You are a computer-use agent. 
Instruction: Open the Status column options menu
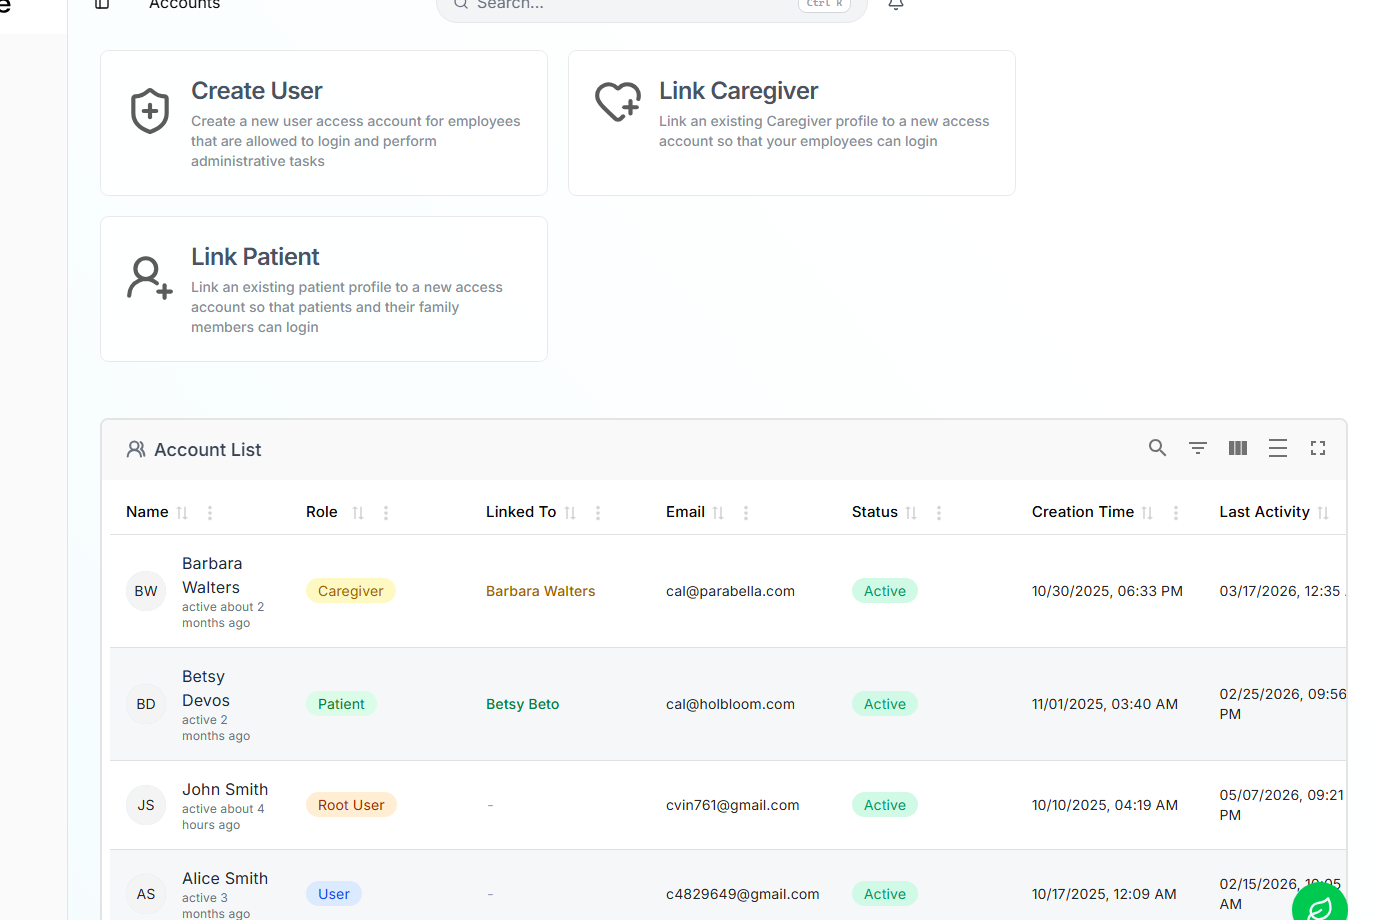[x=939, y=513]
